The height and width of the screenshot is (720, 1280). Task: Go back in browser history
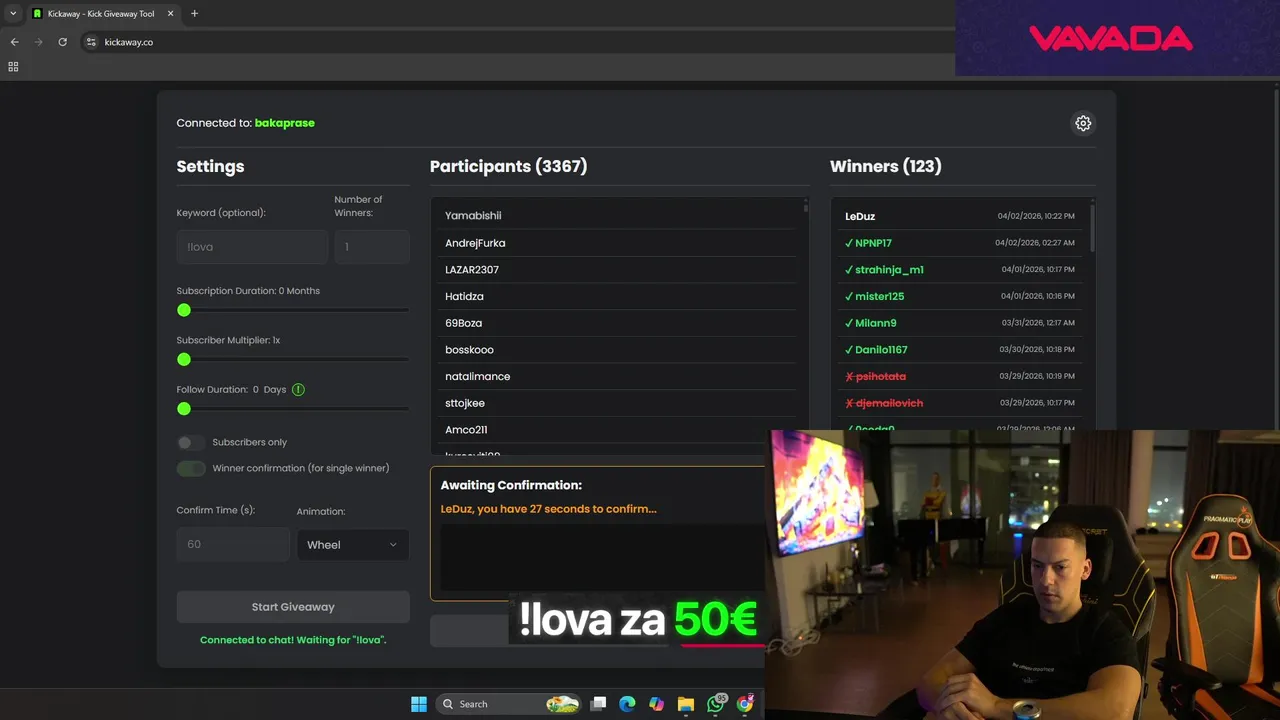[x=14, y=42]
